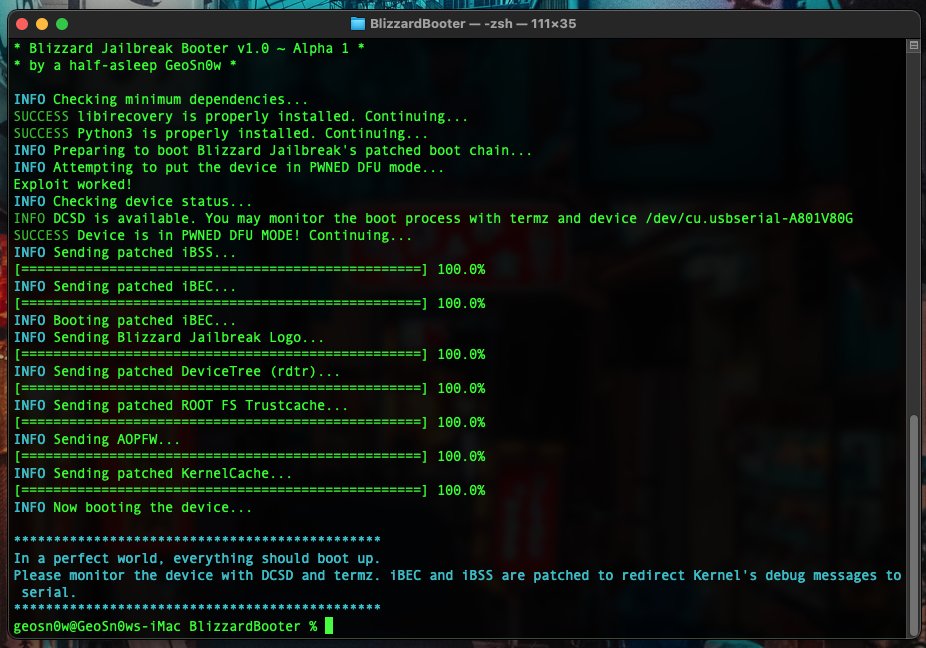Click the progress bar under 'ROOT FS Trustcache'
This screenshot has width=926, height=648.
click(220, 423)
